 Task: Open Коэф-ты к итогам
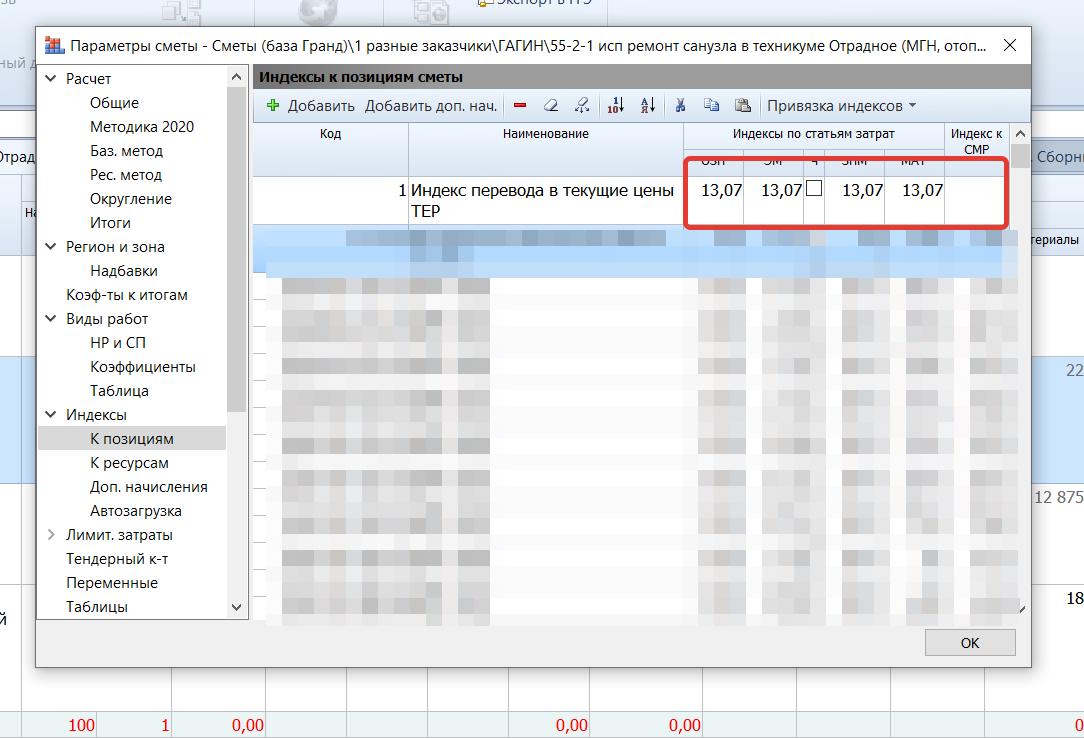(x=127, y=295)
